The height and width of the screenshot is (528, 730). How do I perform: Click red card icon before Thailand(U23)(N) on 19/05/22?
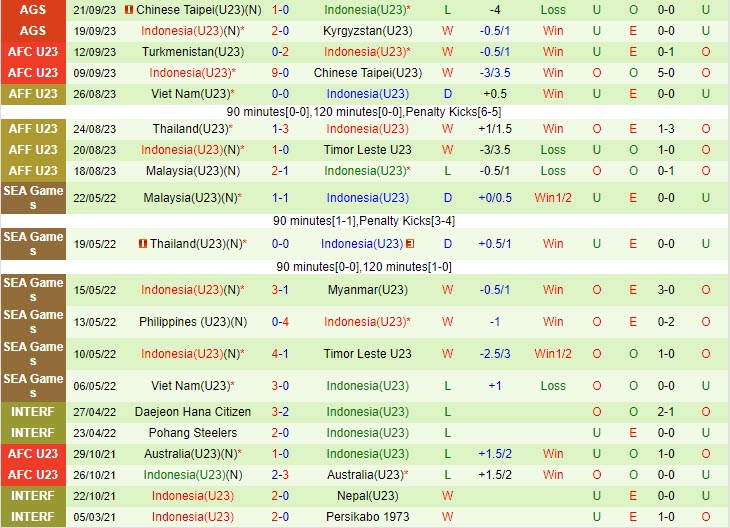click(143, 244)
